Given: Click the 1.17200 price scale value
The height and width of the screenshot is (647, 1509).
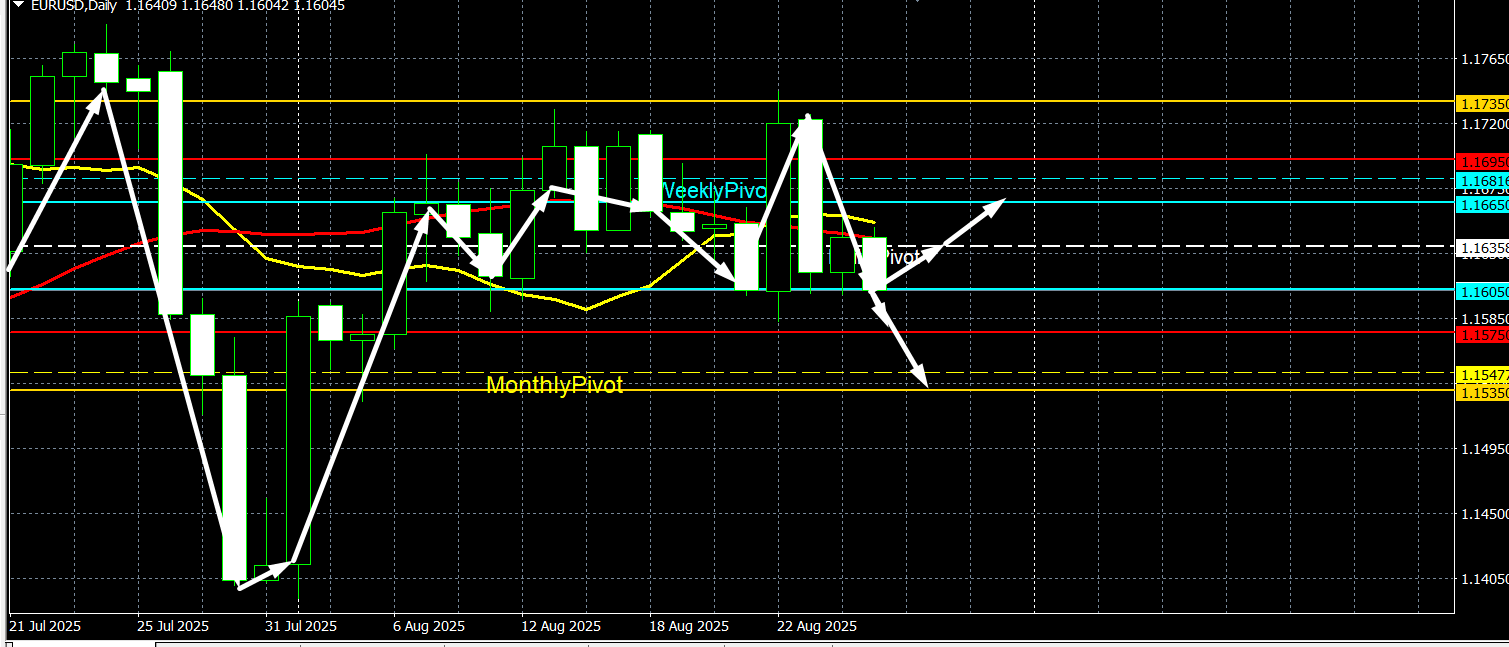Looking at the screenshot, I should 1484,124.
